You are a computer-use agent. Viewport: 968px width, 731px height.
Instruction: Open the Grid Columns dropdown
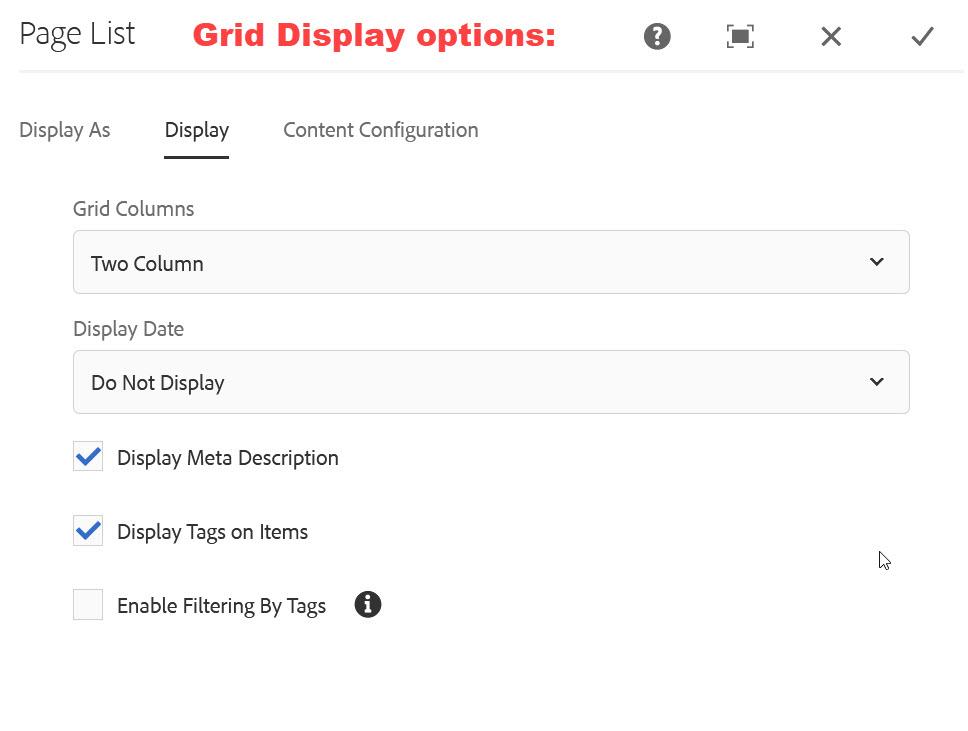(x=491, y=262)
